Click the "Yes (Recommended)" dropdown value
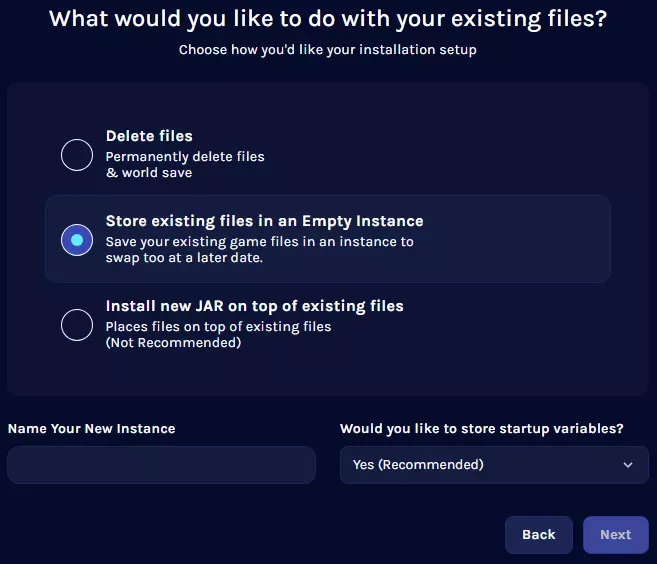The width and height of the screenshot is (657, 564). click(x=418, y=465)
